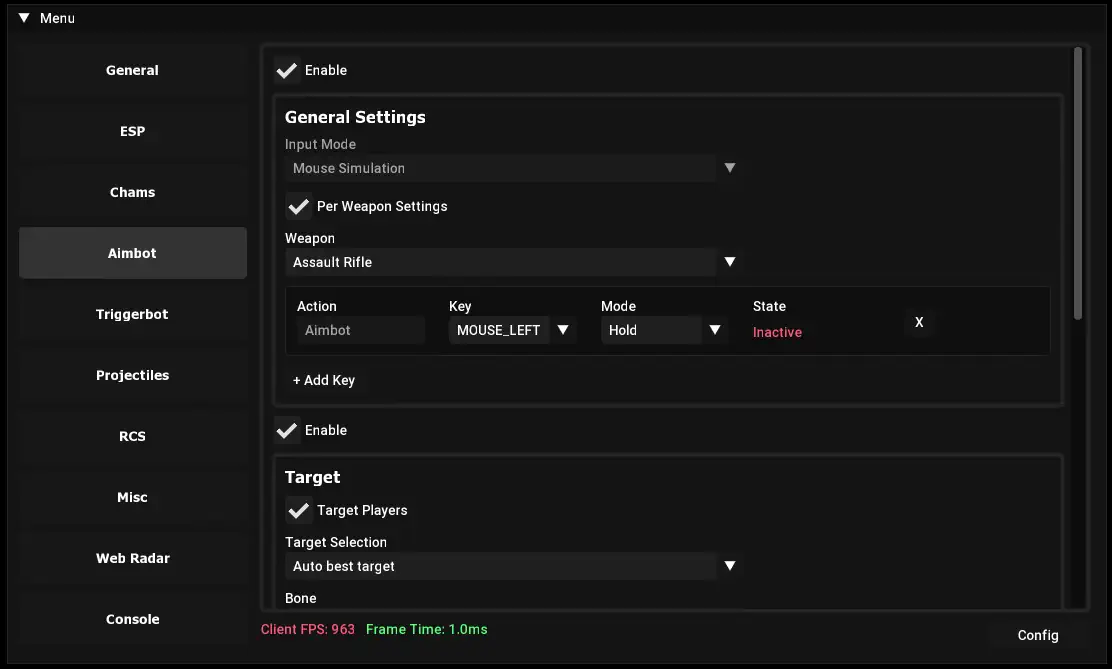The height and width of the screenshot is (669, 1112).
Task: Open the Misc tab
Action: pyautogui.click(x=133, y=497)
